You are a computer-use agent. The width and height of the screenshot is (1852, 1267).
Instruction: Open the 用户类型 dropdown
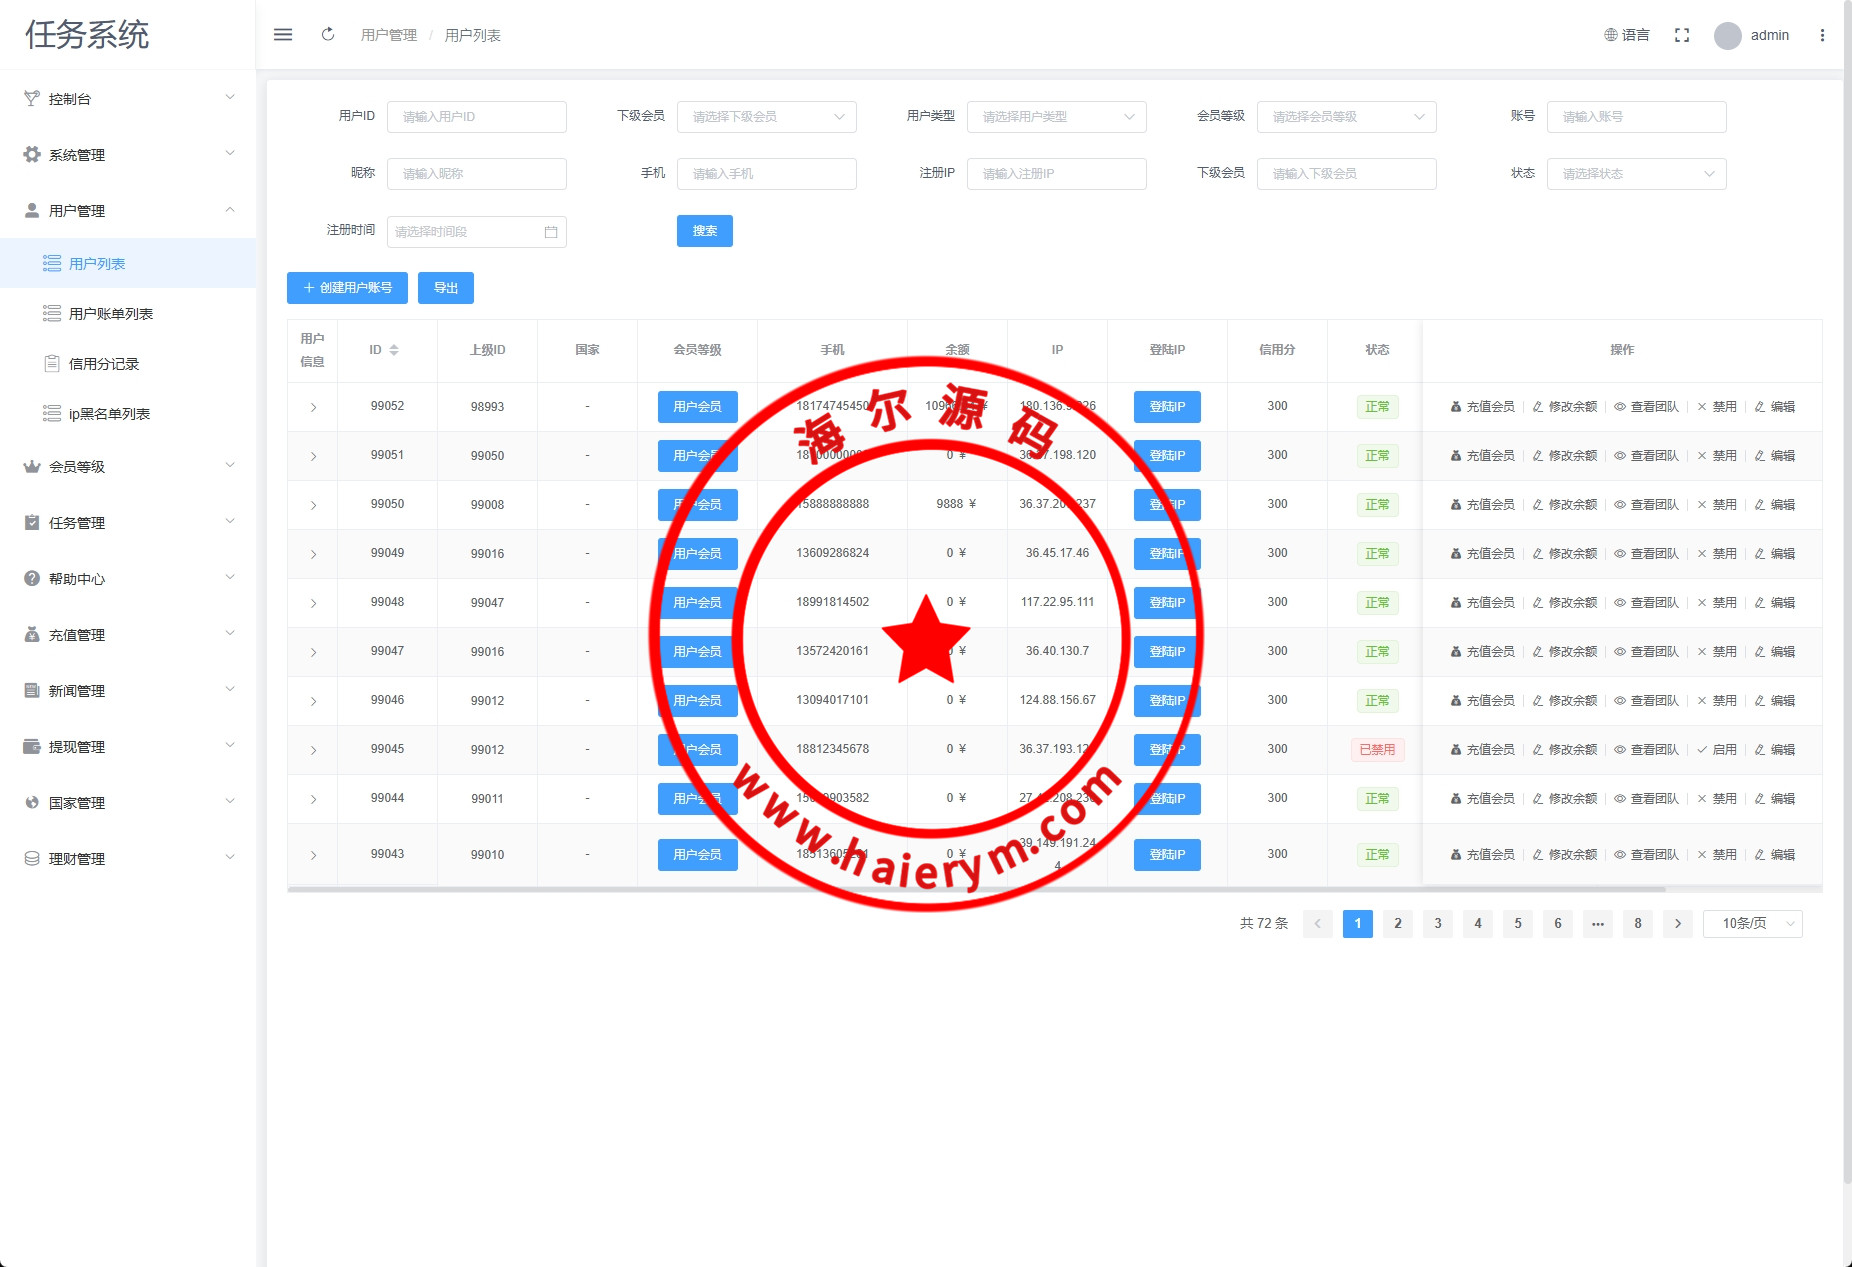[x=1056, y=117]
